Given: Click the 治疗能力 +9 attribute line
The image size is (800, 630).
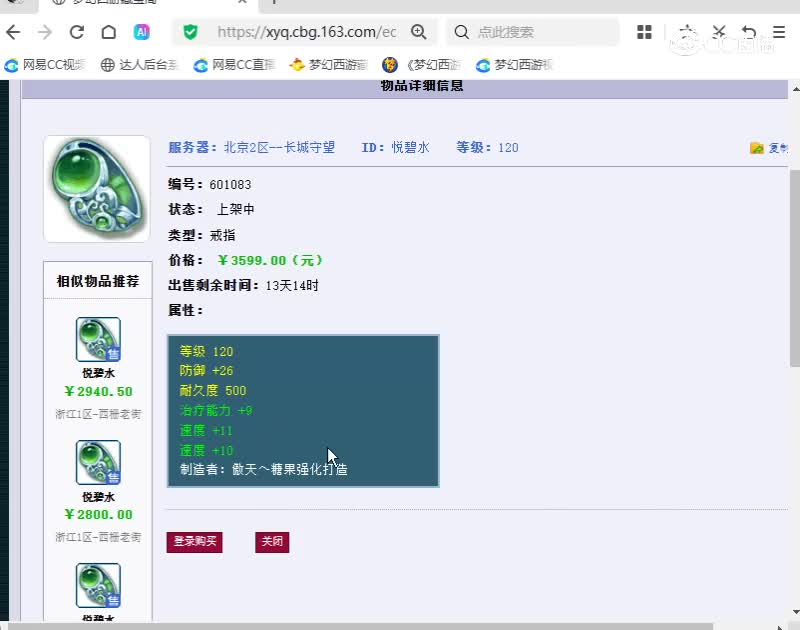Looking at the screenshot, I should click(216, 411).
